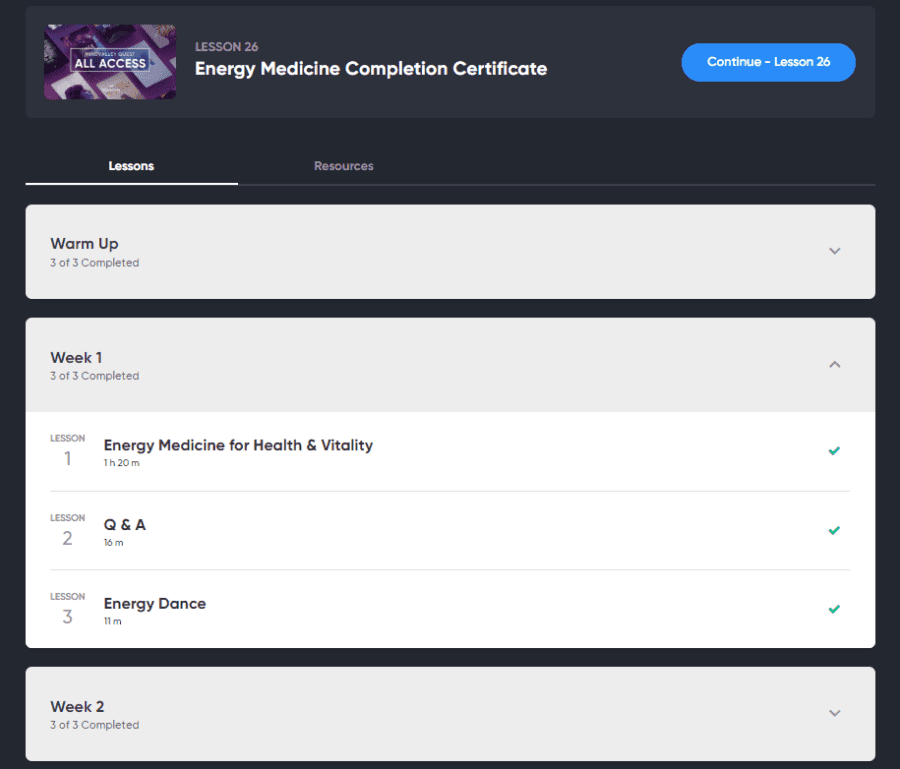The image size is (900, 769).
Task: Select the Lessons tab
Action: click(131, 166)
